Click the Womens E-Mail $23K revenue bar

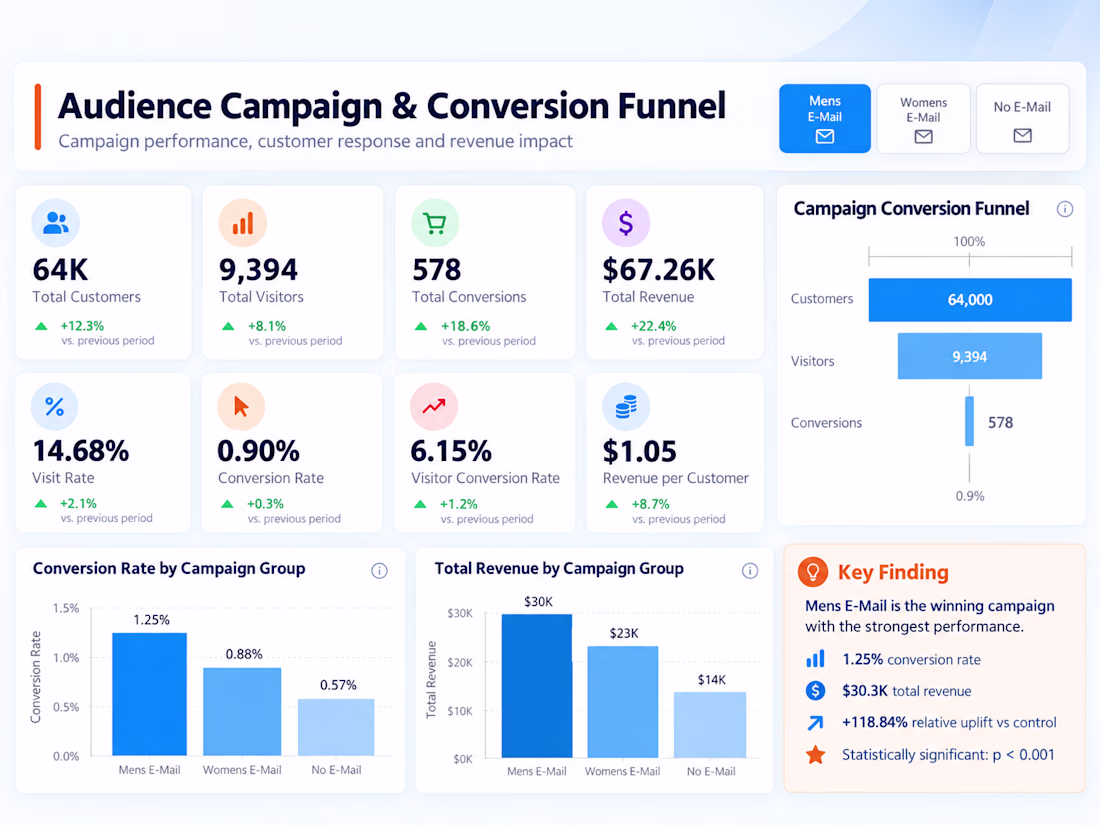pos(623,702)
